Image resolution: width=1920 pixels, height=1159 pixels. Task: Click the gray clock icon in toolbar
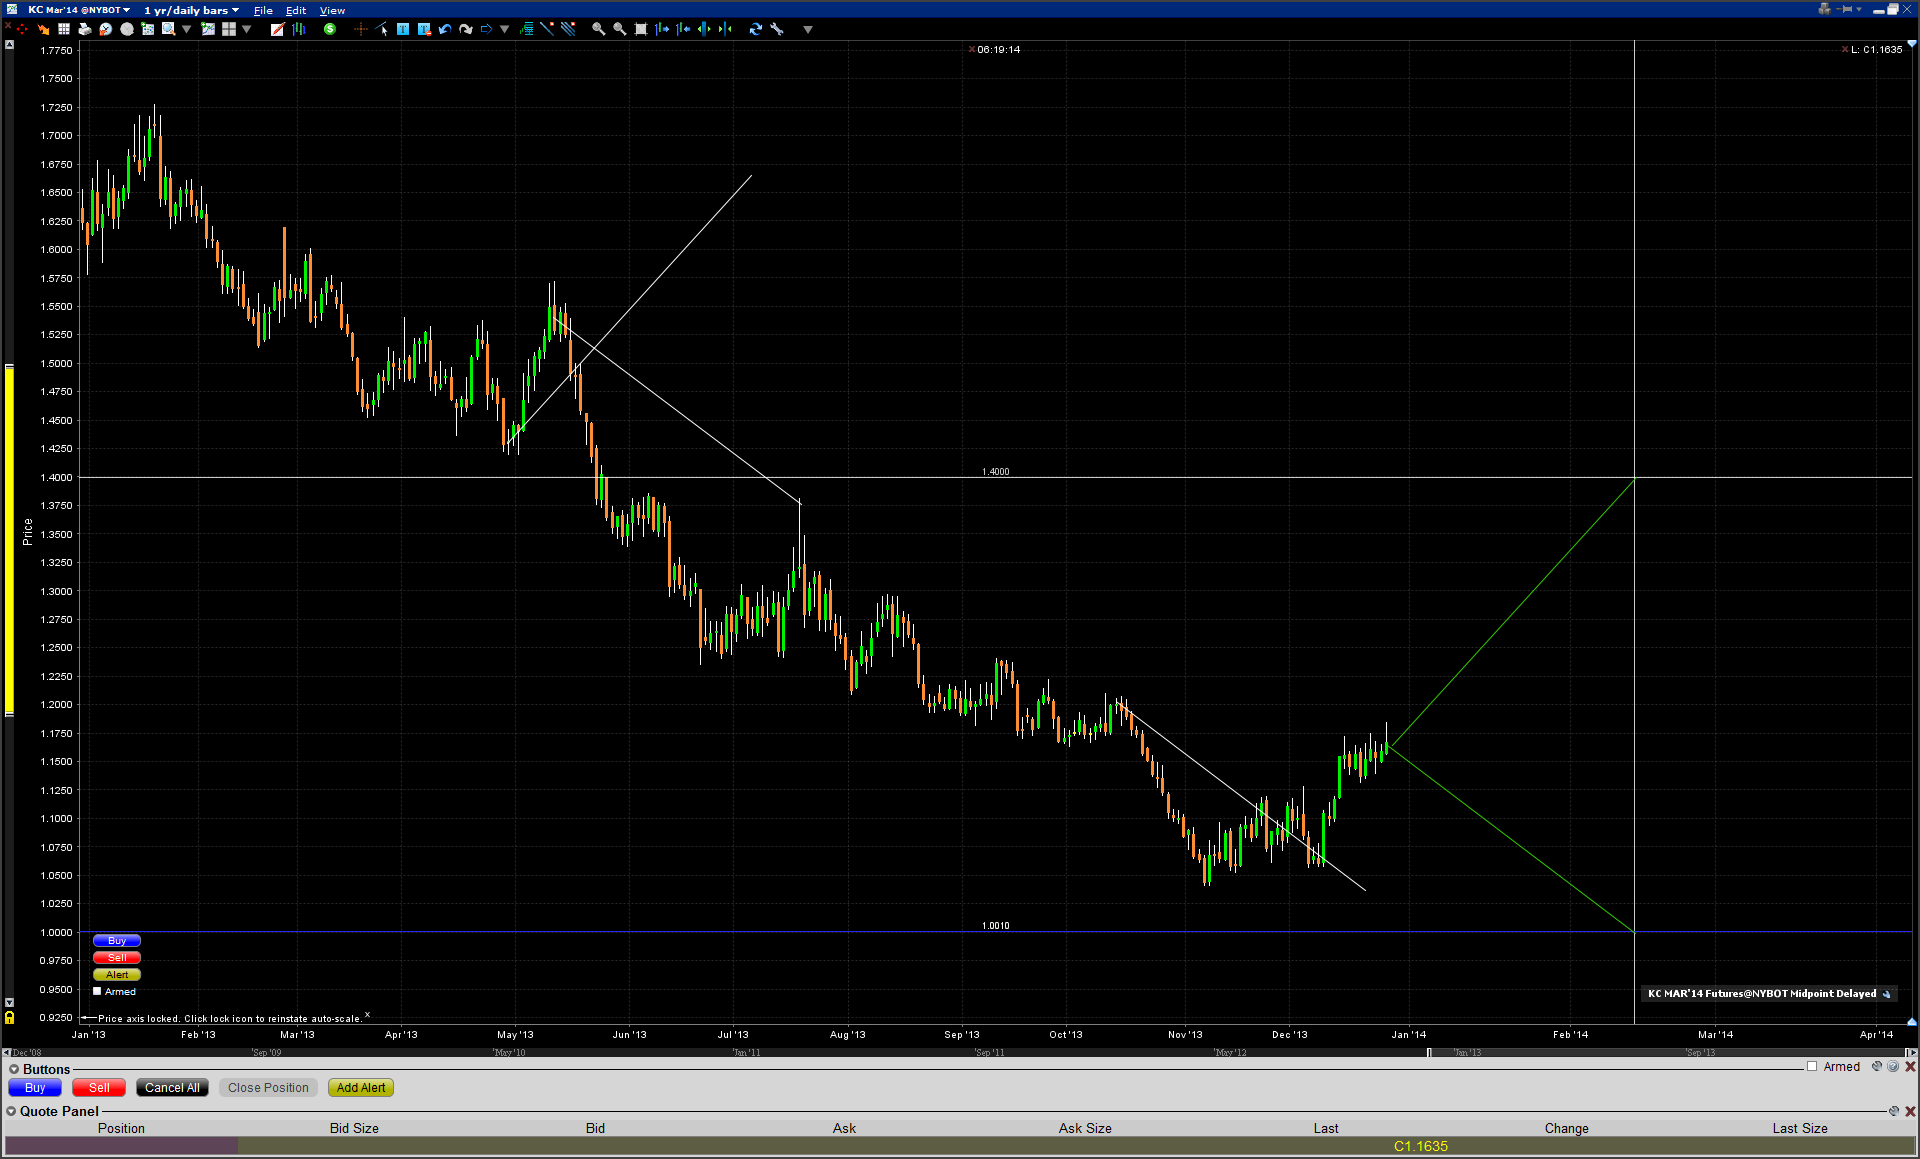[127, 29]
